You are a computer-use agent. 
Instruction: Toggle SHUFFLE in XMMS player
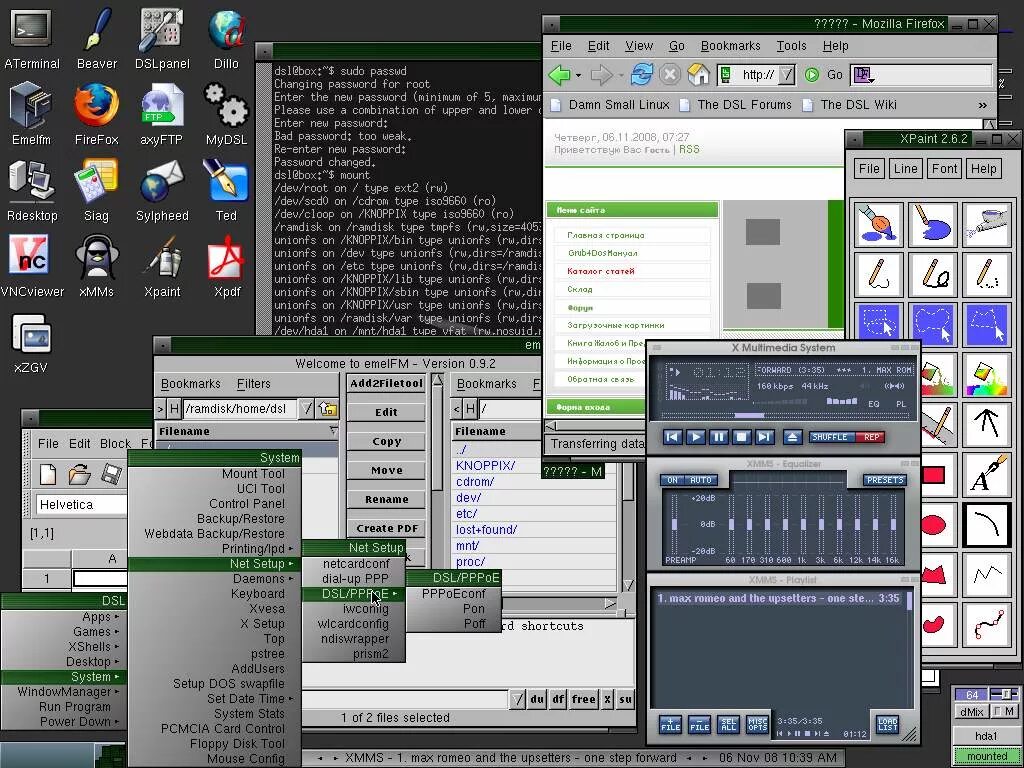coord(831,437)
